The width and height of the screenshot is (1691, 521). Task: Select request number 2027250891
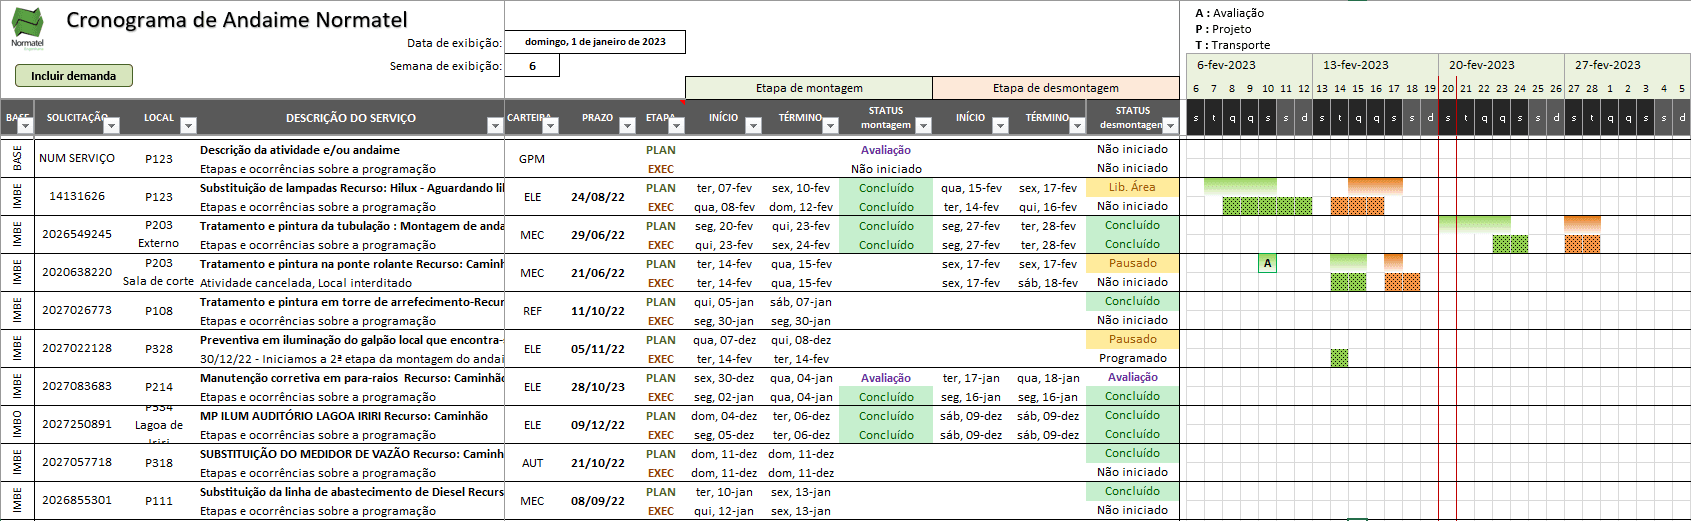point(77,424)
